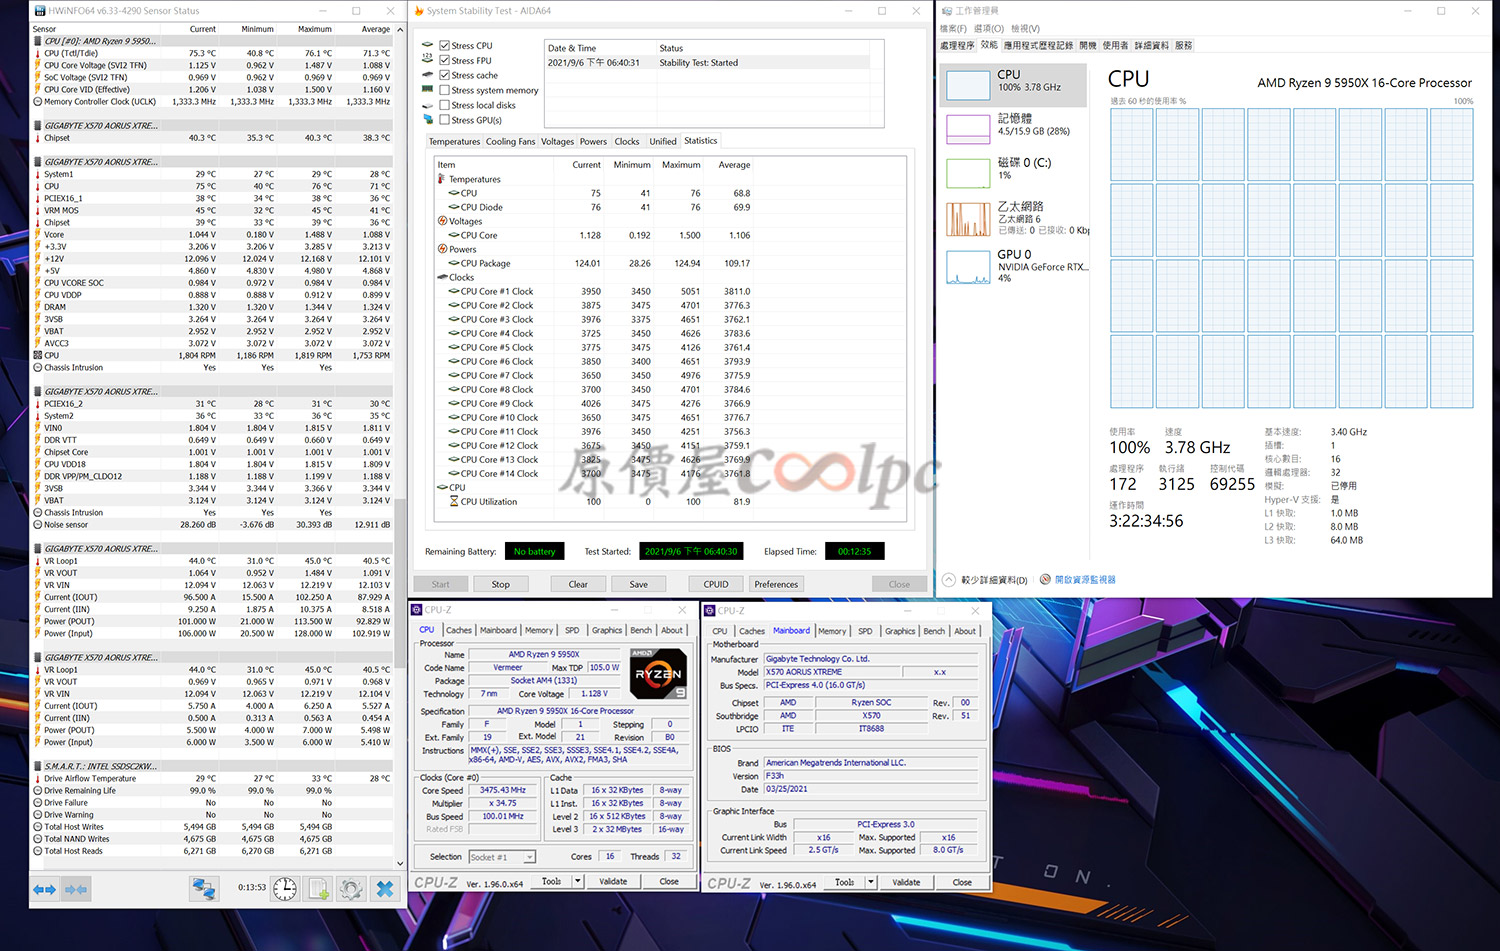1500x951 pixels.
Task: Click the CPU chip icon beside Stress CPU
Action: coord(428,45)
